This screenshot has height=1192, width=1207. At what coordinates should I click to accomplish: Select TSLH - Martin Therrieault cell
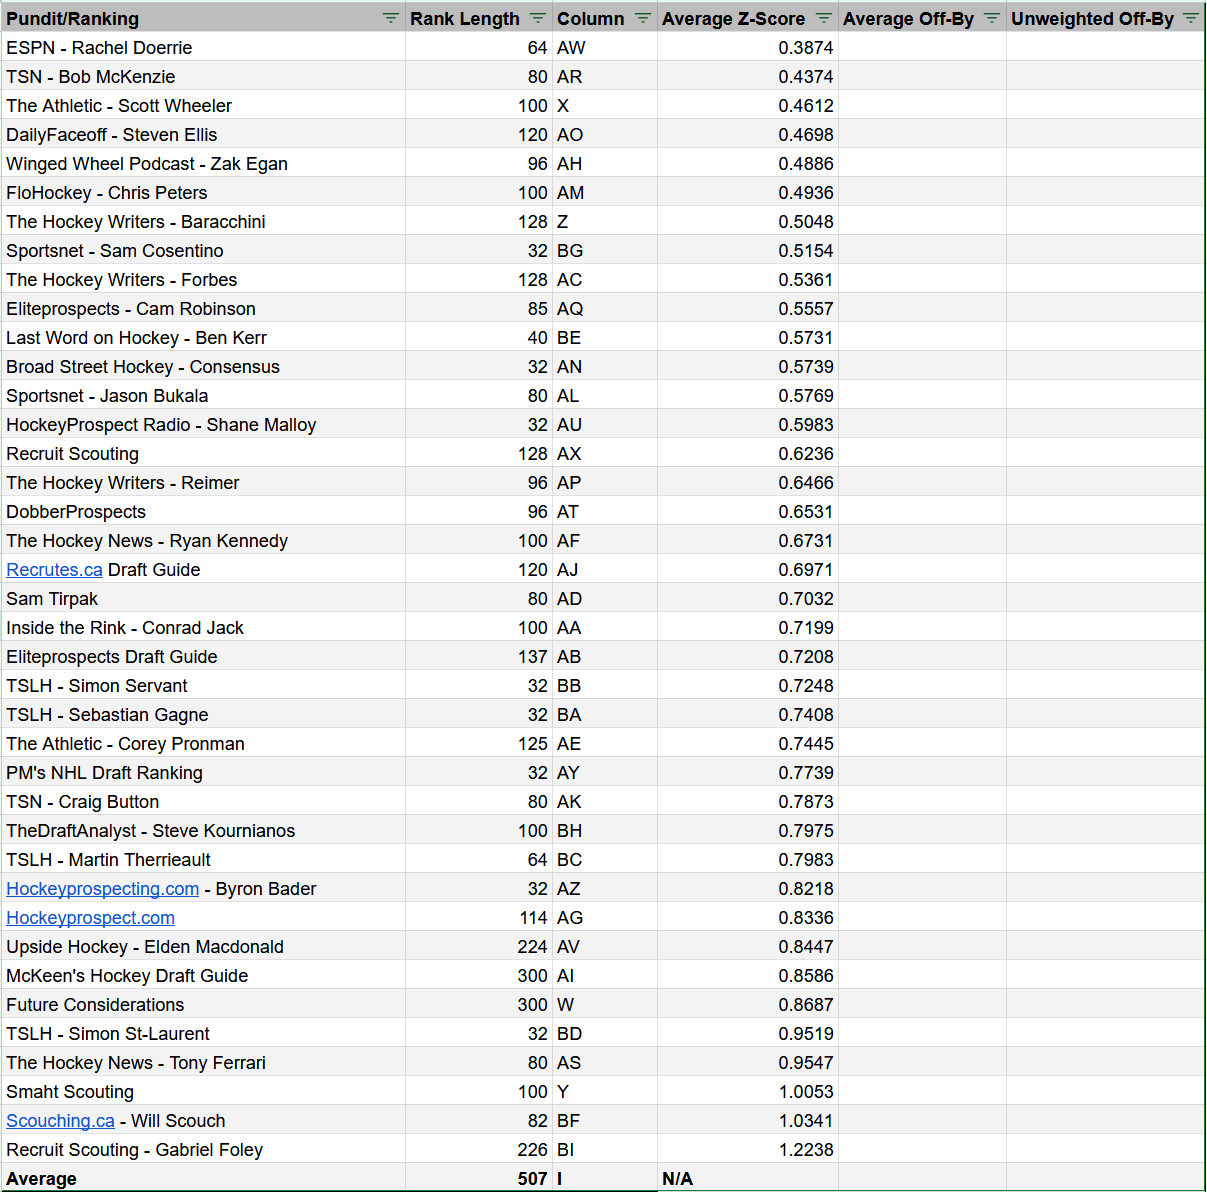coord(203,859)
